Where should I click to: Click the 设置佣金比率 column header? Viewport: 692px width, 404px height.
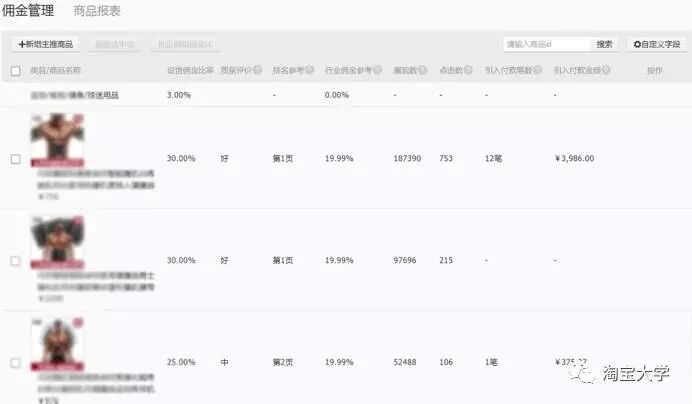click(x=191, y=70)
